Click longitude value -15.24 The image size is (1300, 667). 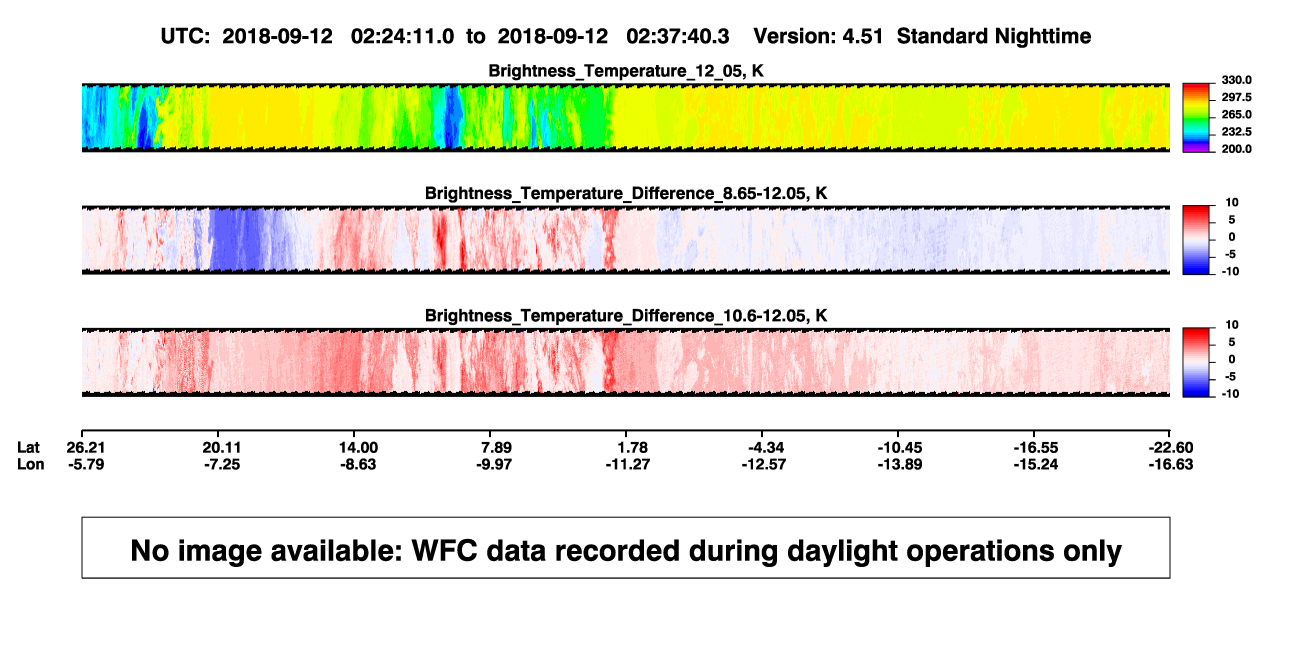(1034, 464)
